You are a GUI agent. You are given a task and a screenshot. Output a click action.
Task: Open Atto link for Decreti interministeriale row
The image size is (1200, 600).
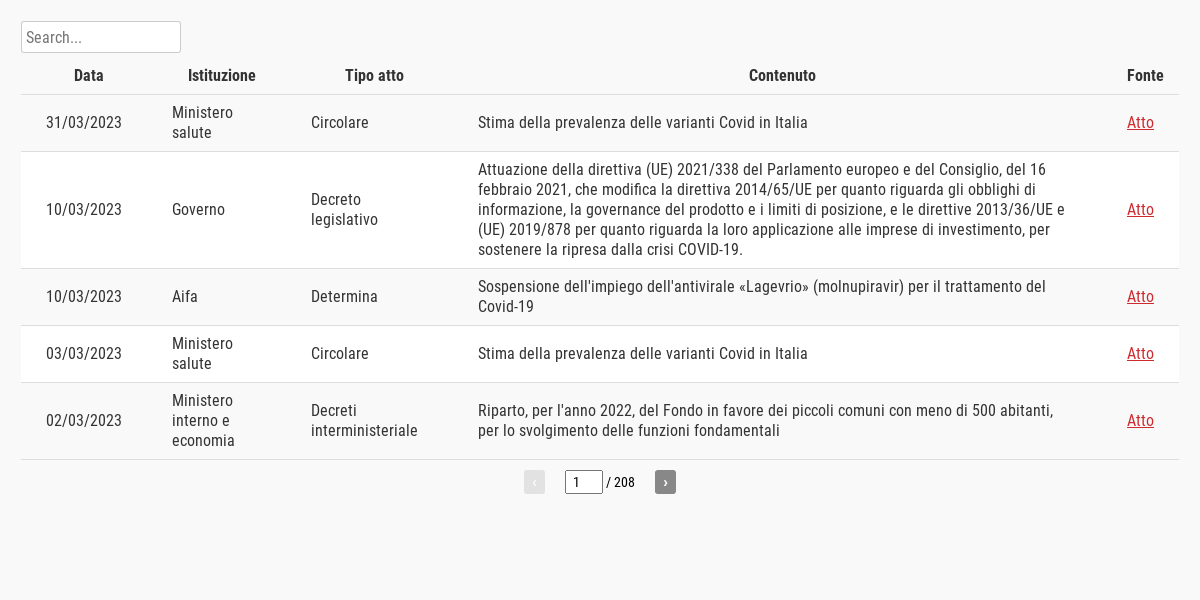point(1140,421)
